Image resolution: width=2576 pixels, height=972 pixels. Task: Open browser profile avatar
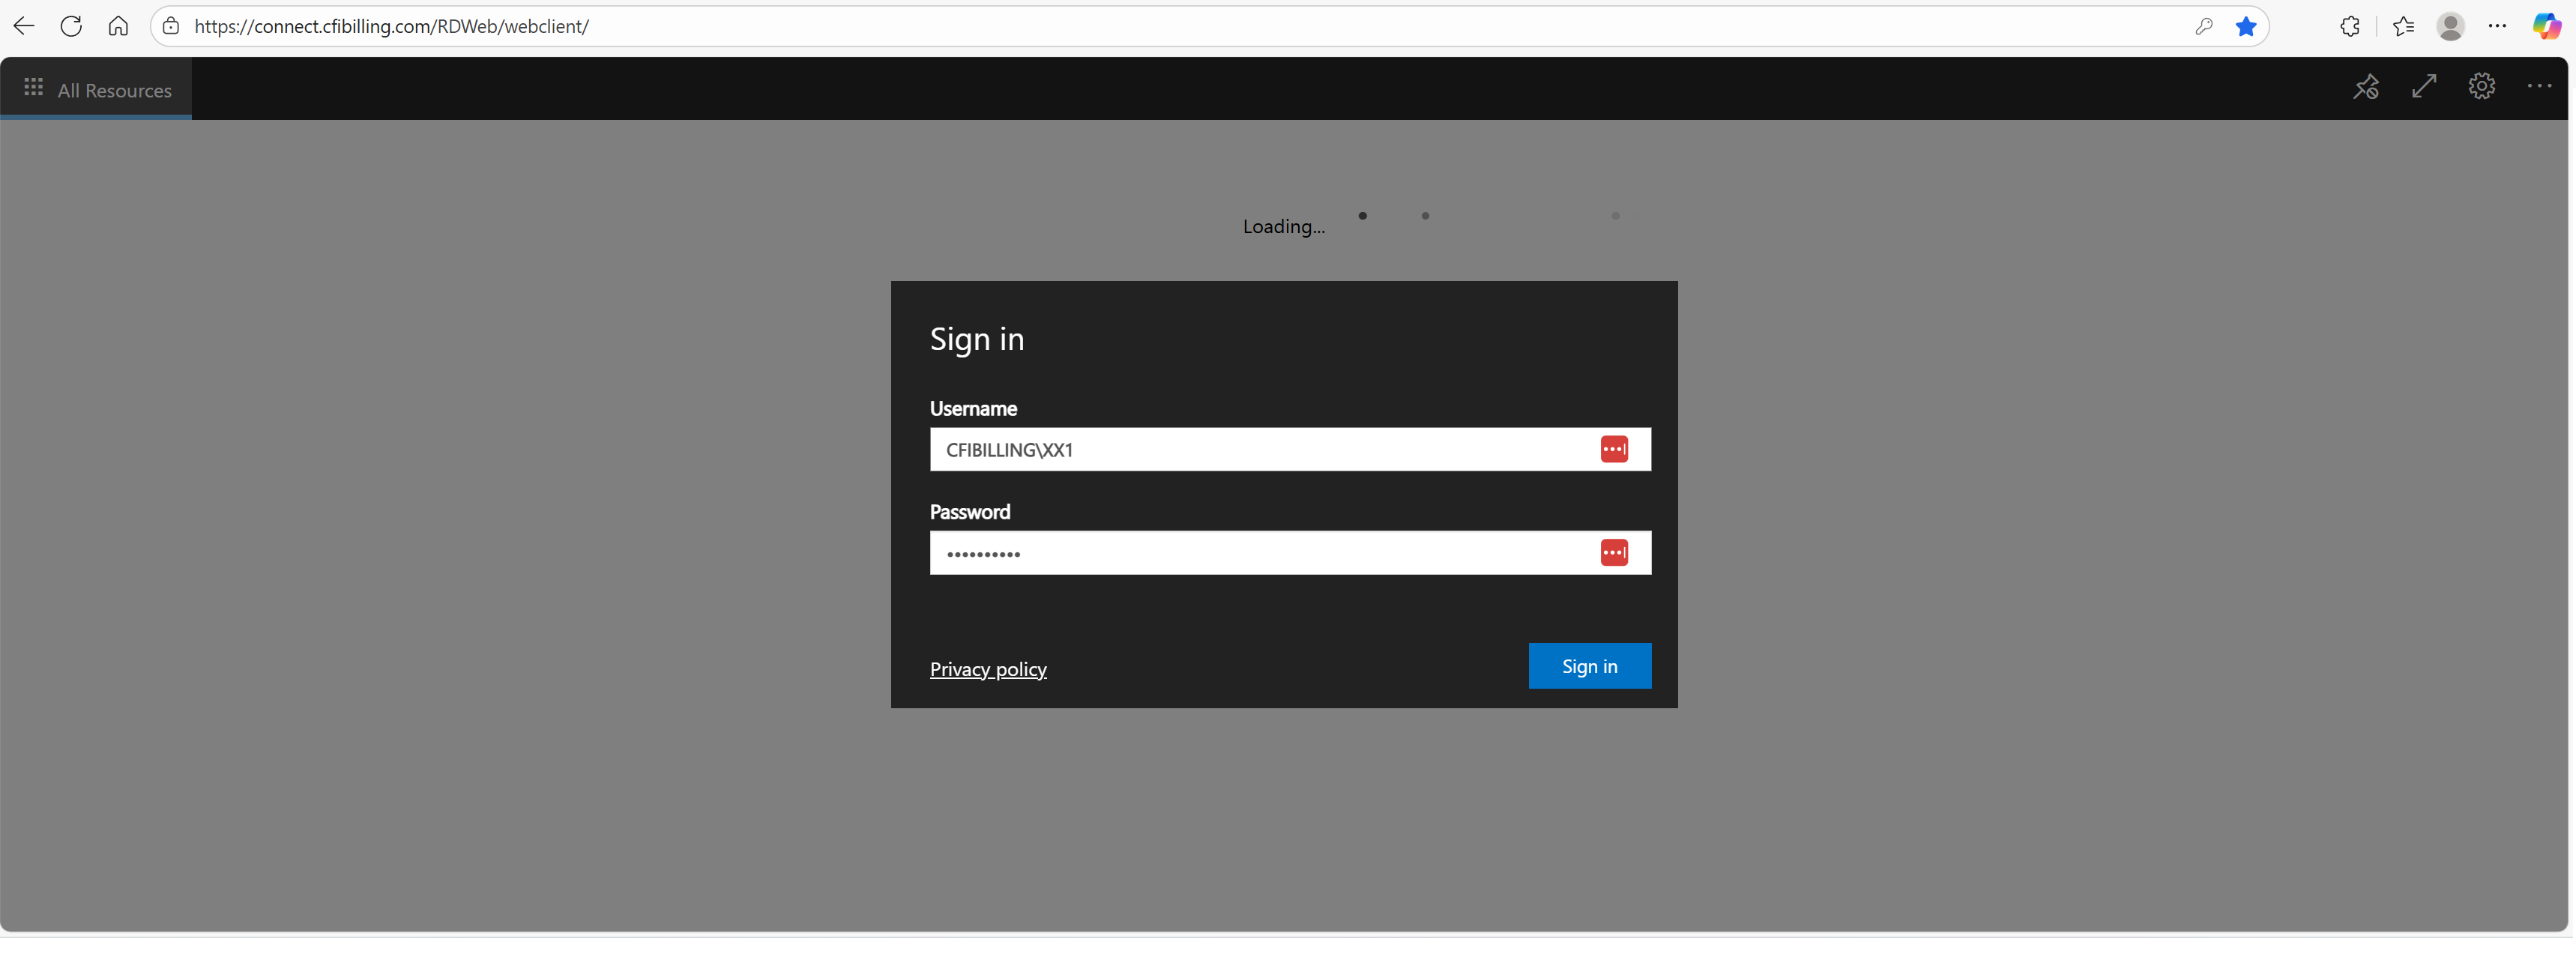[2450, 26]
